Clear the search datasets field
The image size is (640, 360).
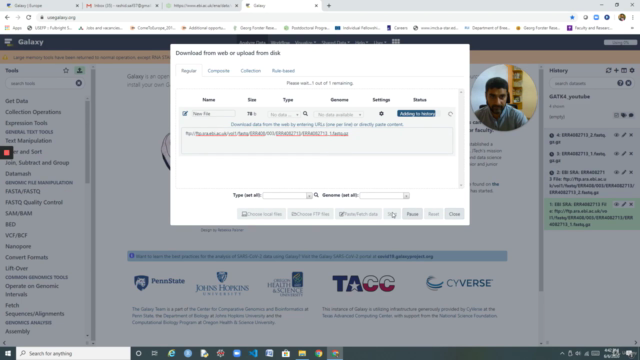point(629,83)
